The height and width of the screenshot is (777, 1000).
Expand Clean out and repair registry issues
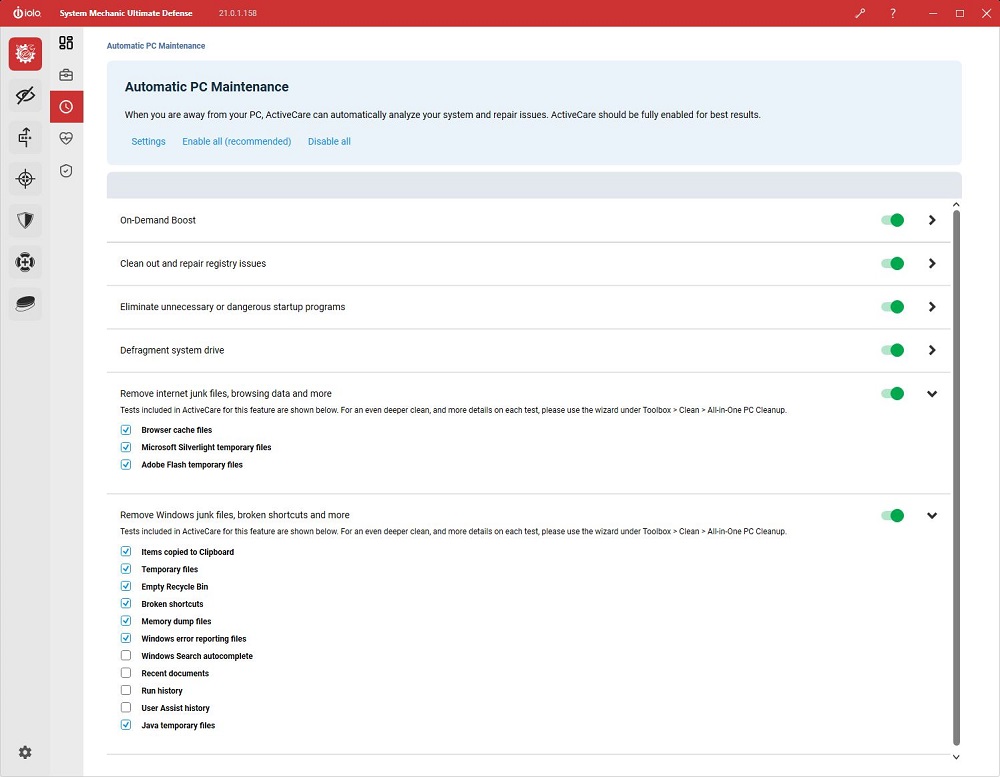pos(932,263)
